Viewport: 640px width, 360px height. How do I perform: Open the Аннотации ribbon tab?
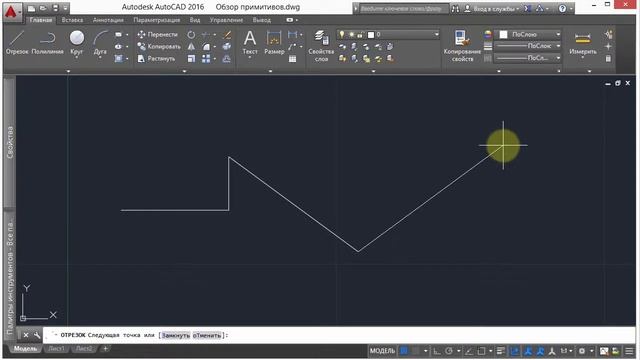[x=108, y=20]
